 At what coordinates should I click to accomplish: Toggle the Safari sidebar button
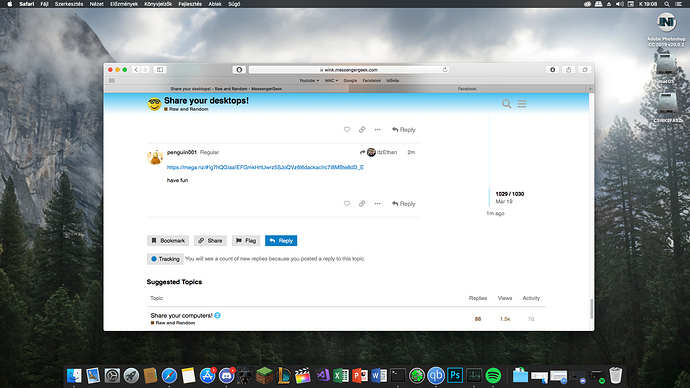click(160, 70)
